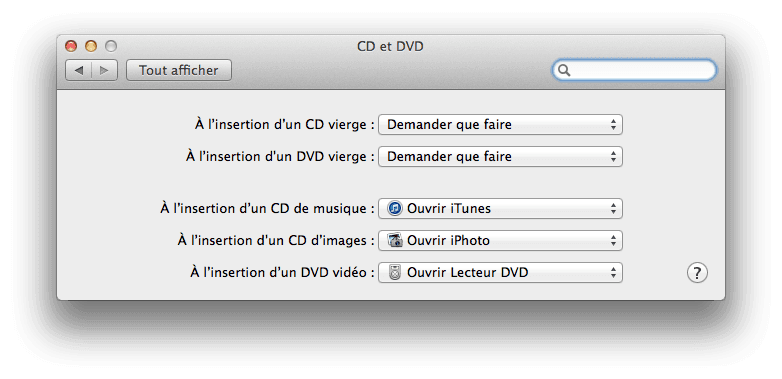Open the blank DVD insertion dropdown
Image resolution: width=782 pixels, height=379 pixels.
tap(500, 157)
